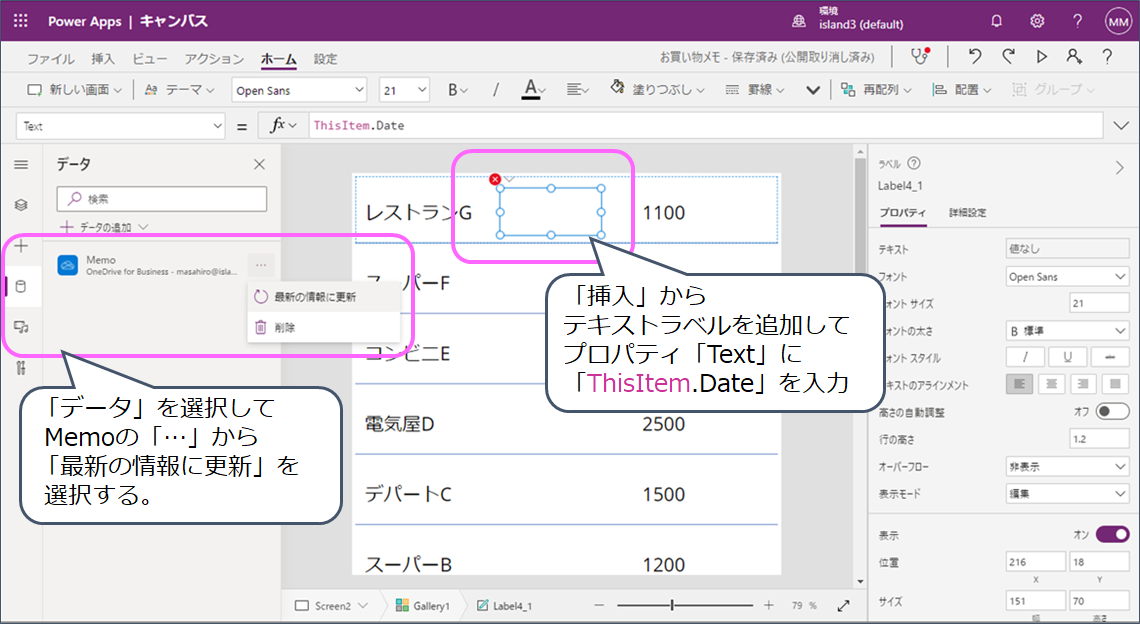The height and width of the screenshot is (624, 1140).
Task: Undo the last action
Action: click(975, 56)
